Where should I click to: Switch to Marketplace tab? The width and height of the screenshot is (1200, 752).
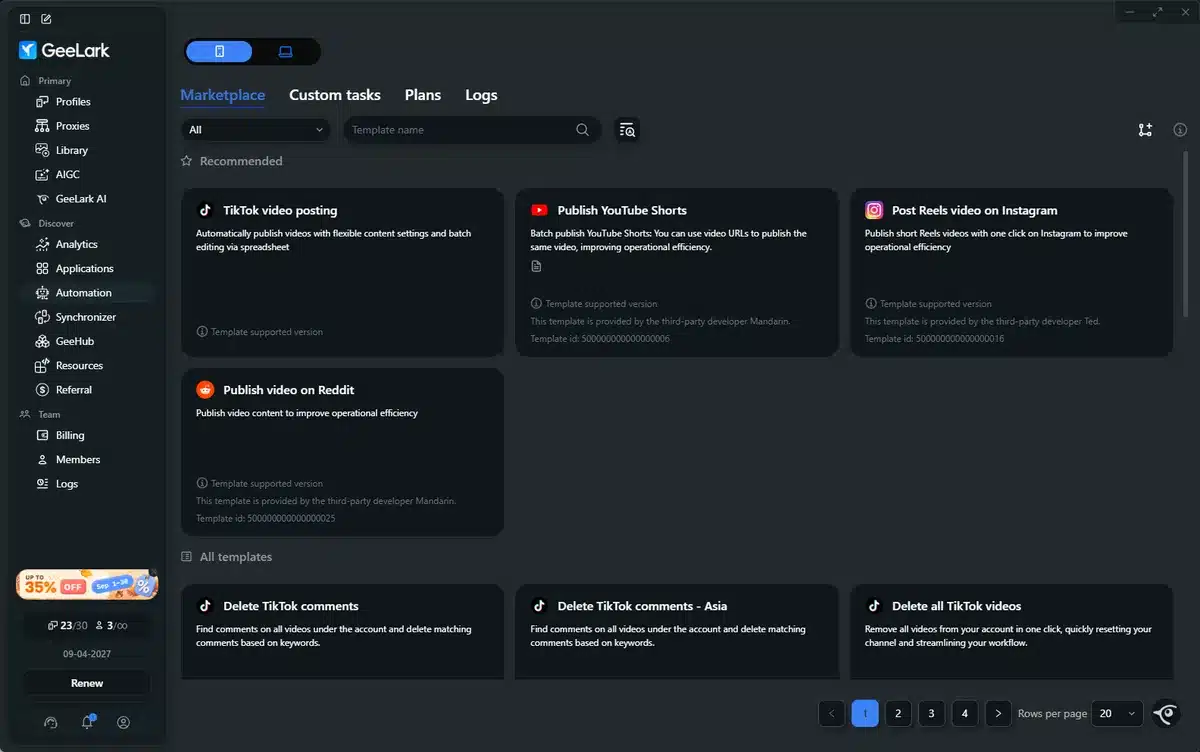click(222, 95)
